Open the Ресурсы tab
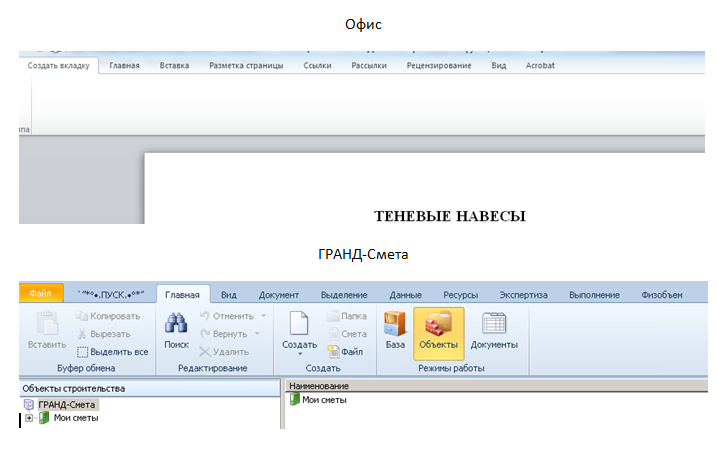 460,295
